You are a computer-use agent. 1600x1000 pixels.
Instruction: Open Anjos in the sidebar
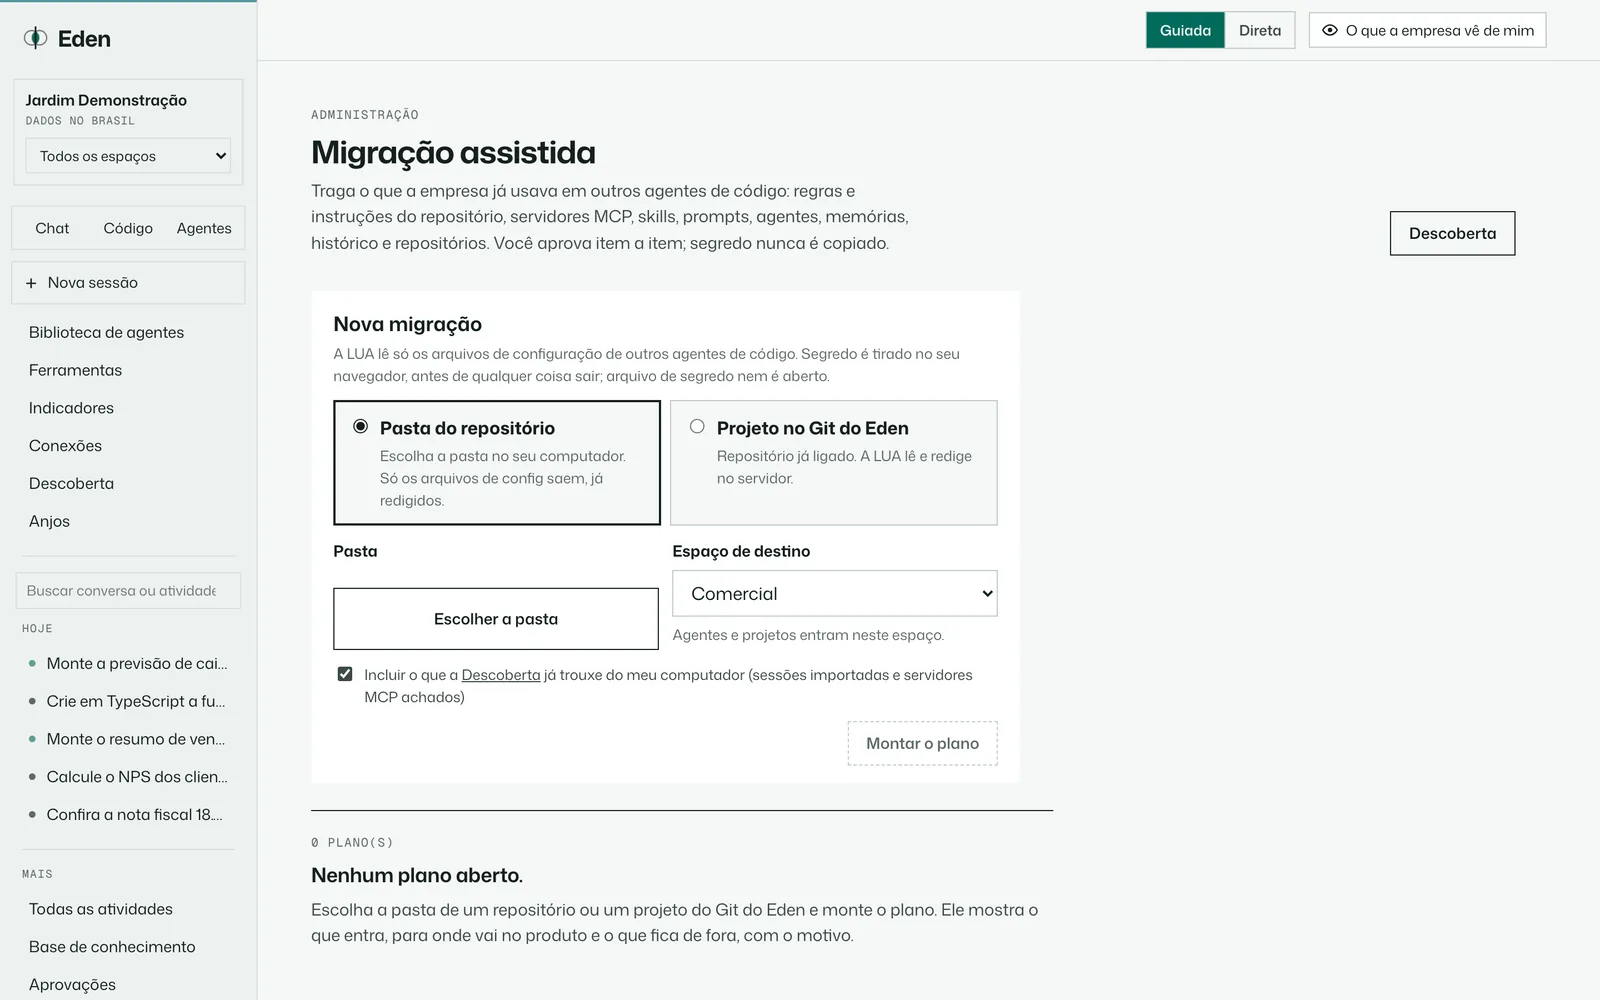coord(49,521)
